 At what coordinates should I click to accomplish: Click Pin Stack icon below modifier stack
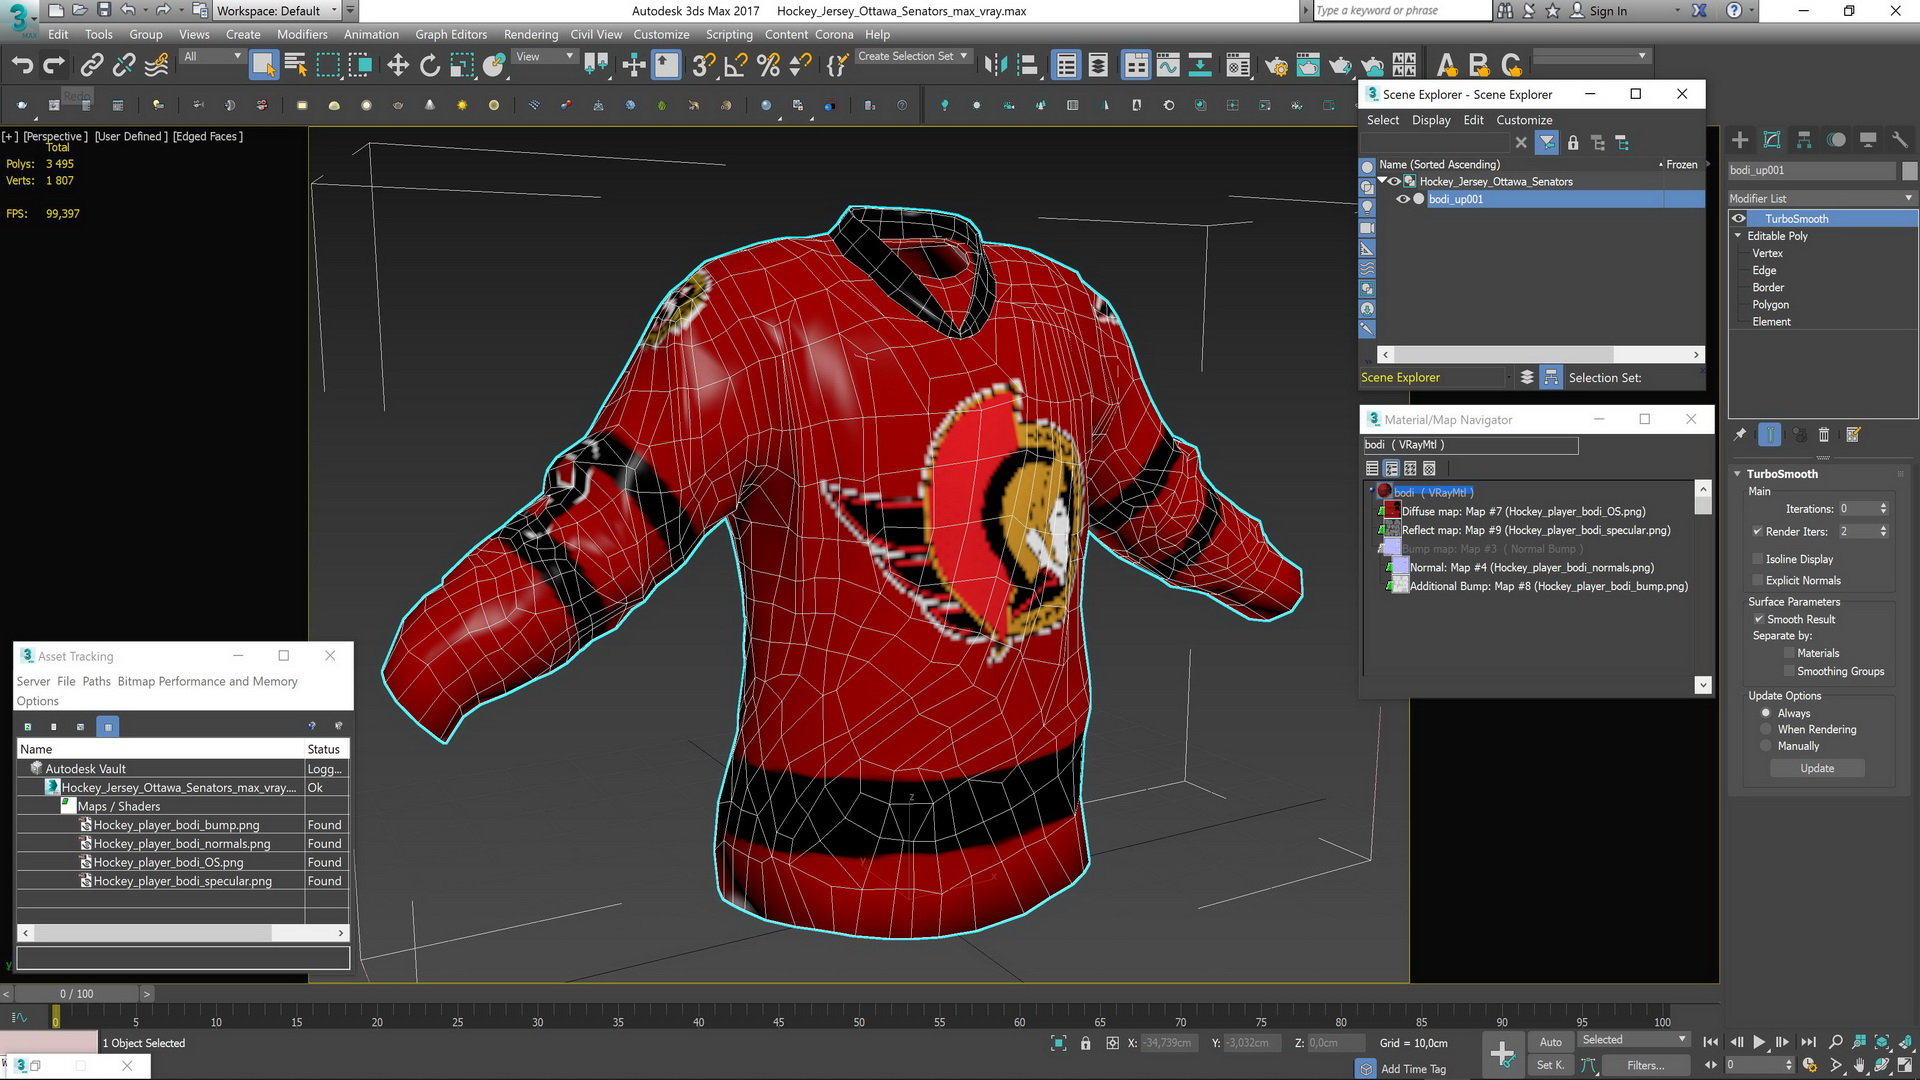point(1740,435)
